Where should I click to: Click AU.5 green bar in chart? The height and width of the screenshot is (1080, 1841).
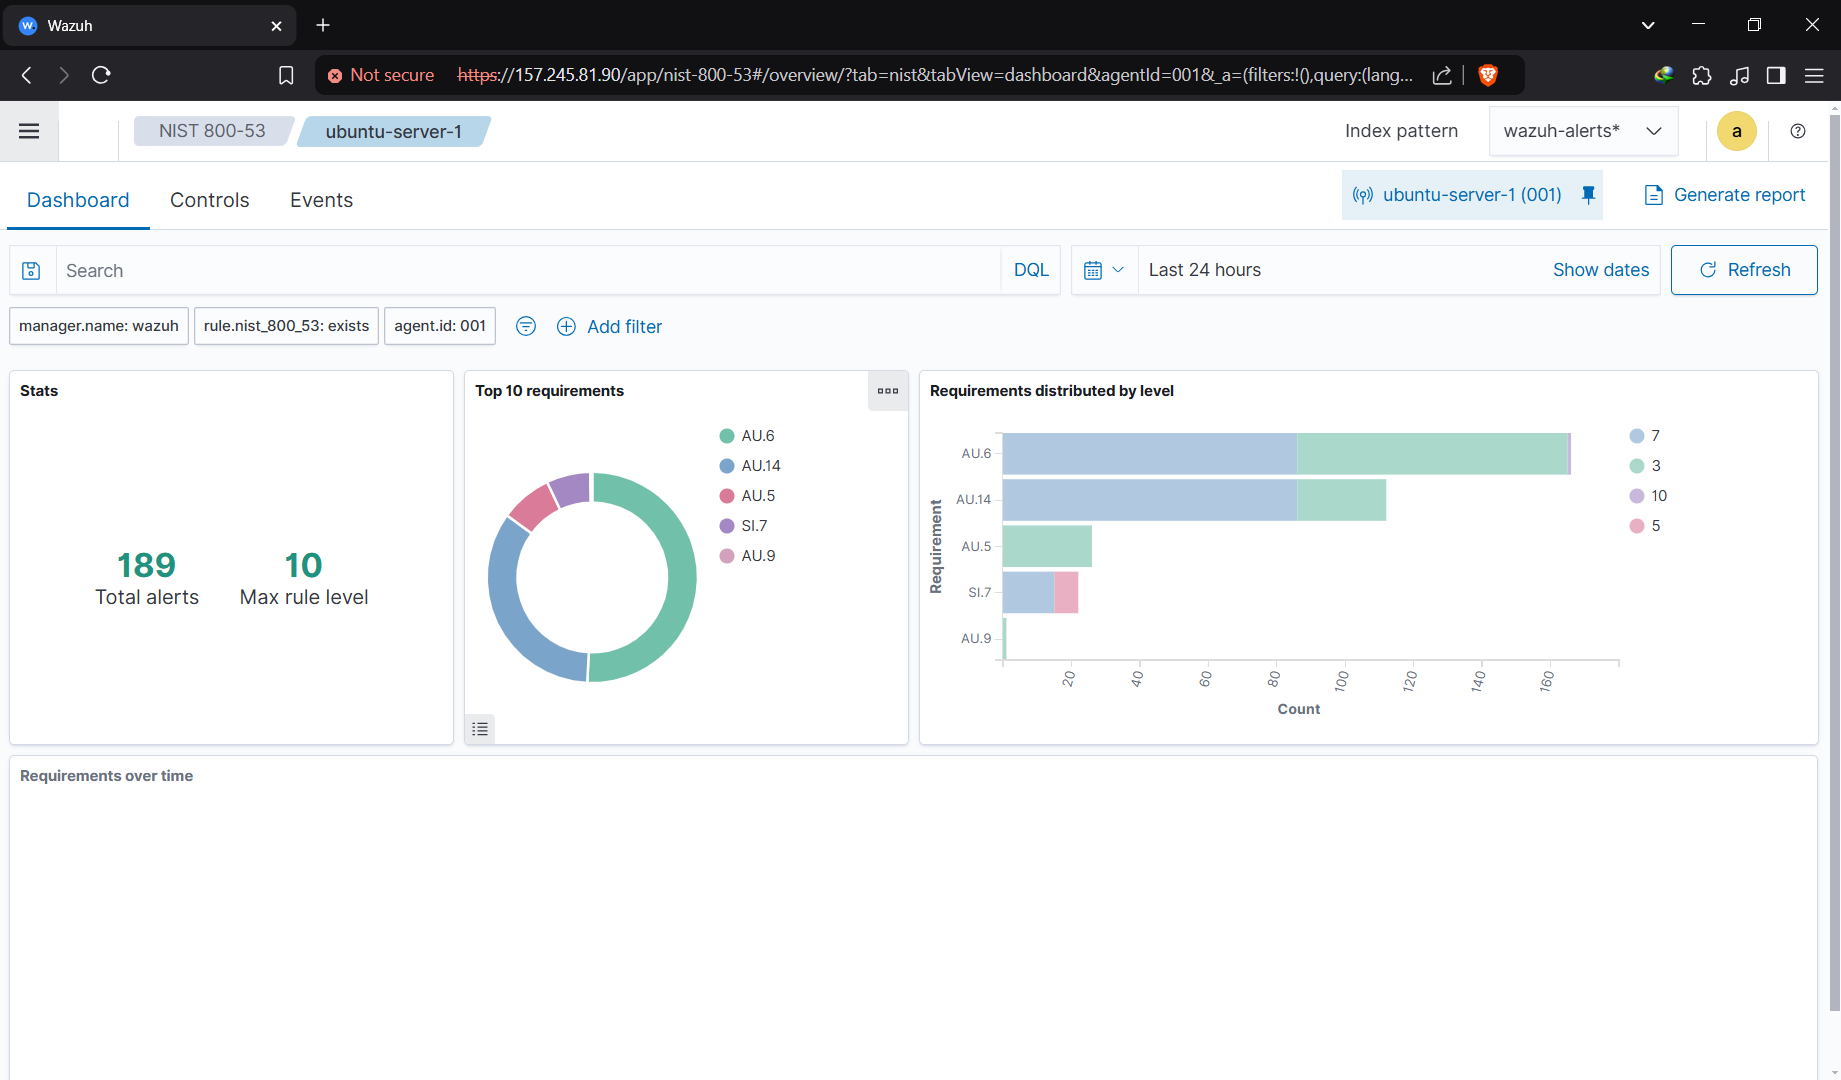(x=1047, y=546)
